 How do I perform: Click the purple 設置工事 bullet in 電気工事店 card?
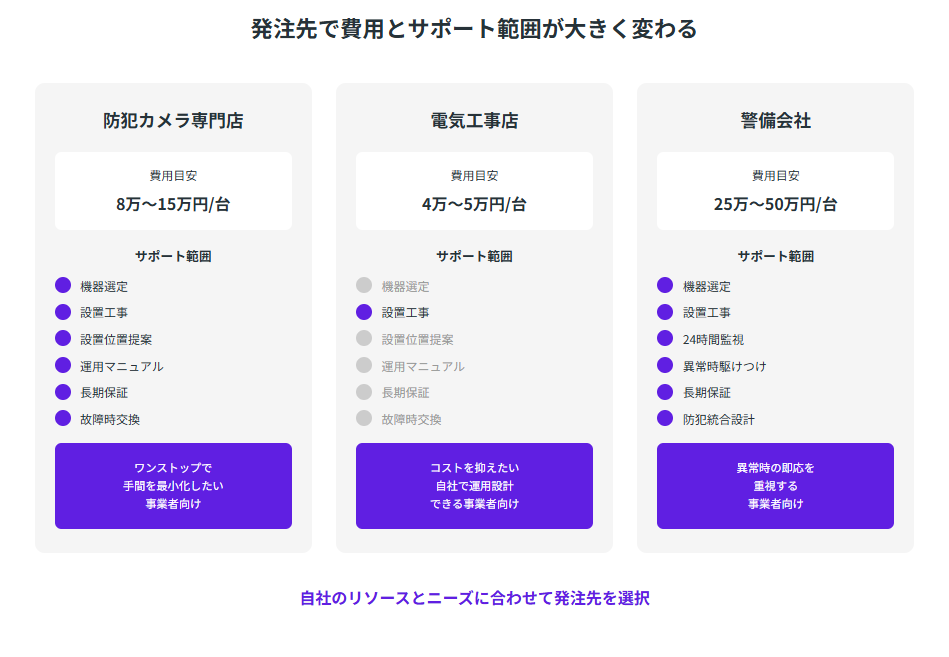coord(364,312)
